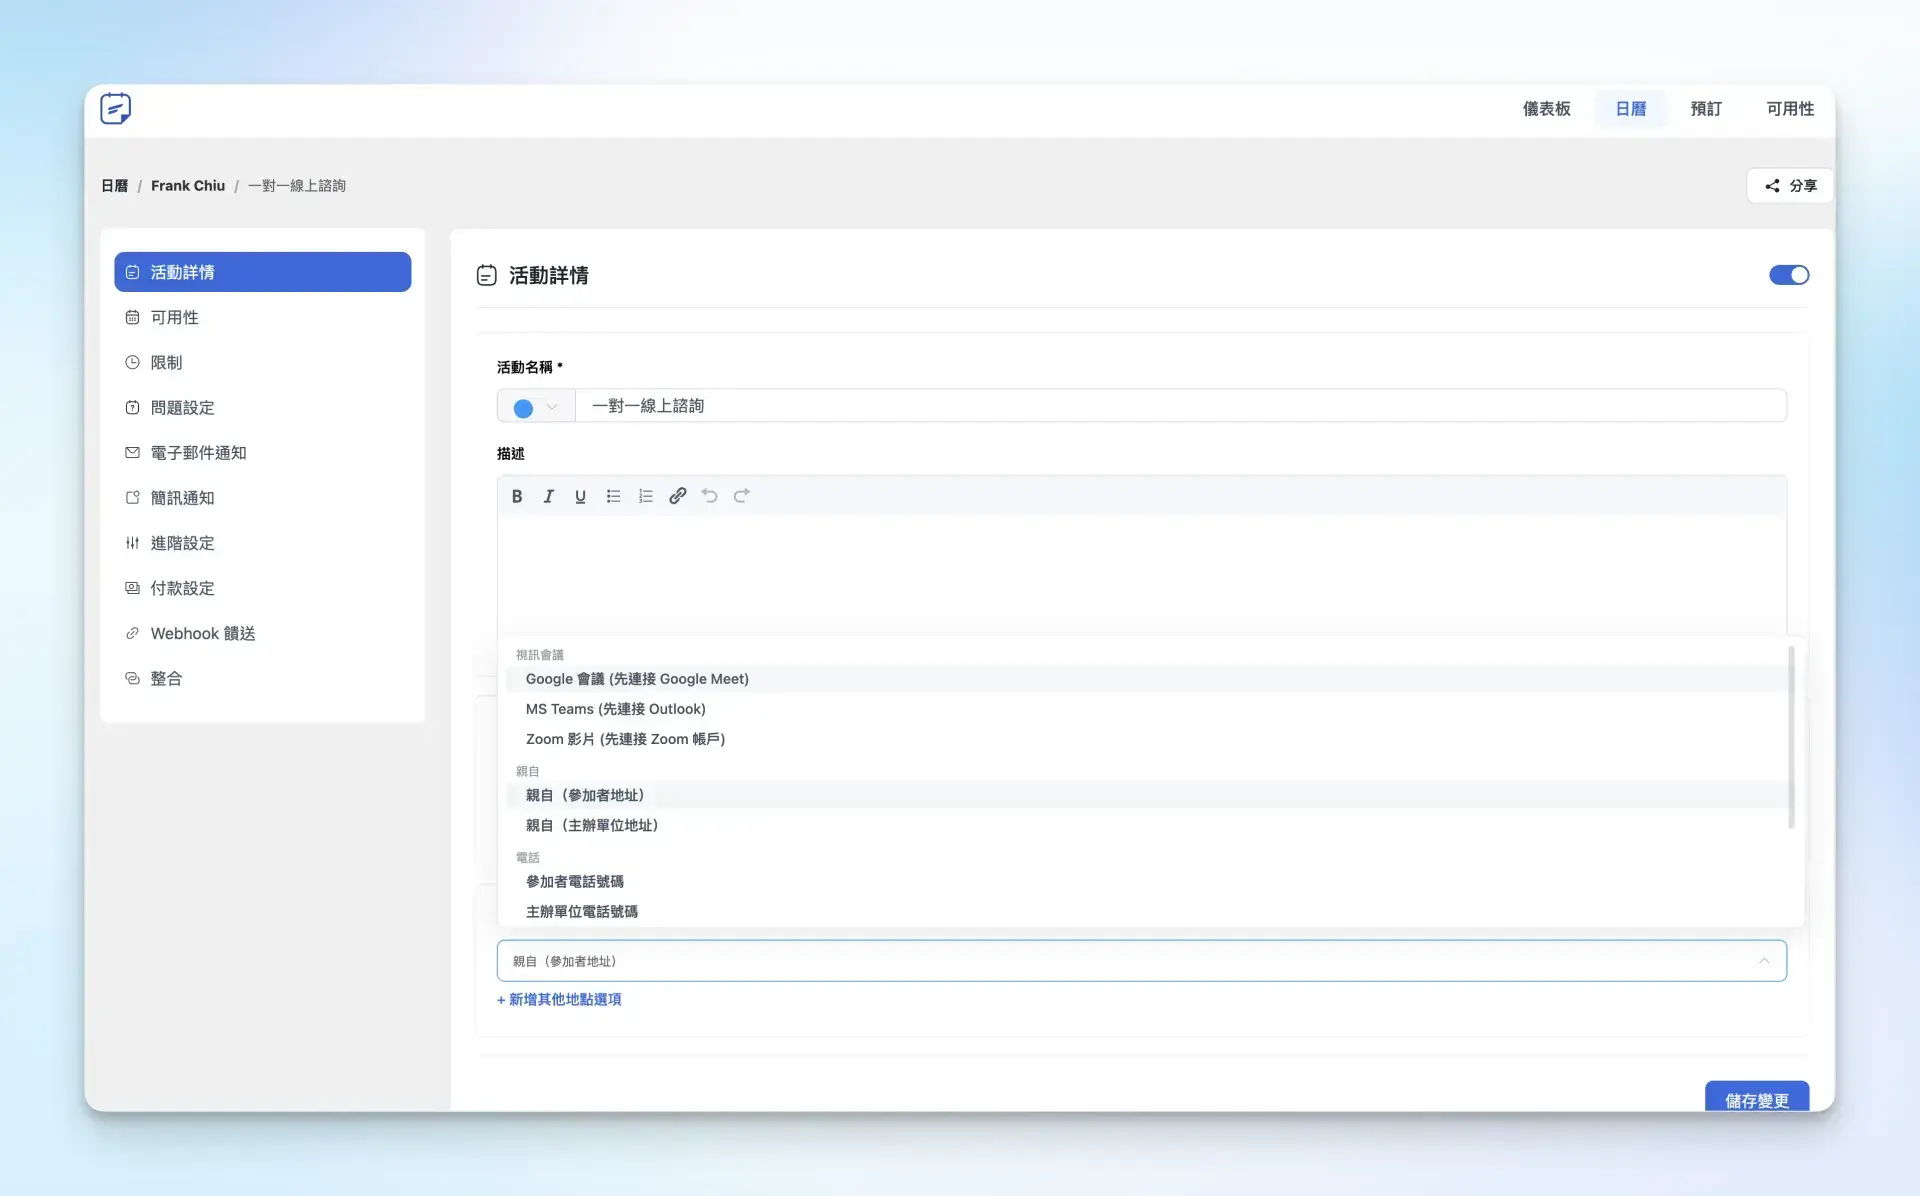This screenshot has height=1196, width=1920.
Task: Choose Zoom 影片 location option
Action: (x=625, y=739)
